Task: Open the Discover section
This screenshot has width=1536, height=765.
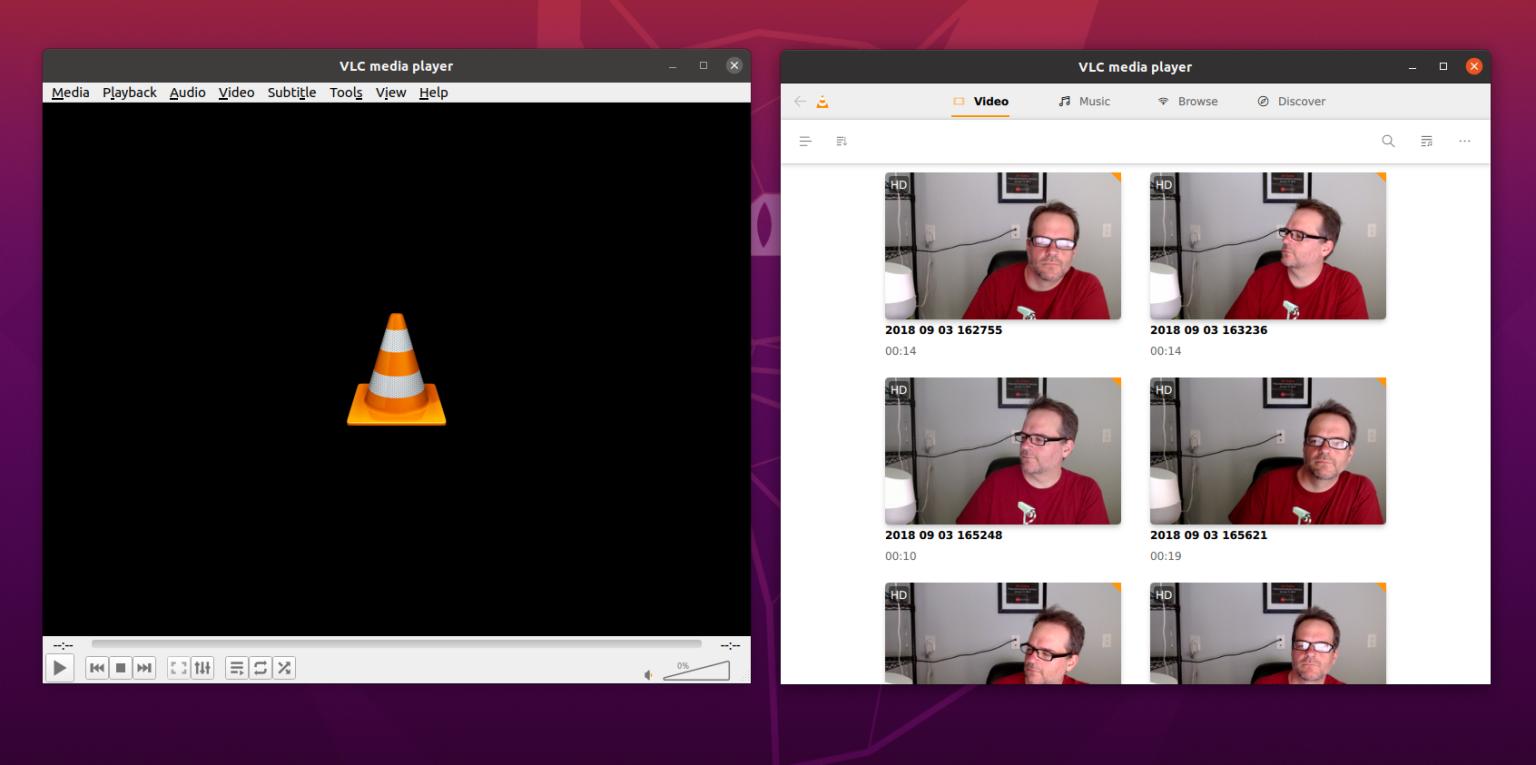Action: point(1300,101)
